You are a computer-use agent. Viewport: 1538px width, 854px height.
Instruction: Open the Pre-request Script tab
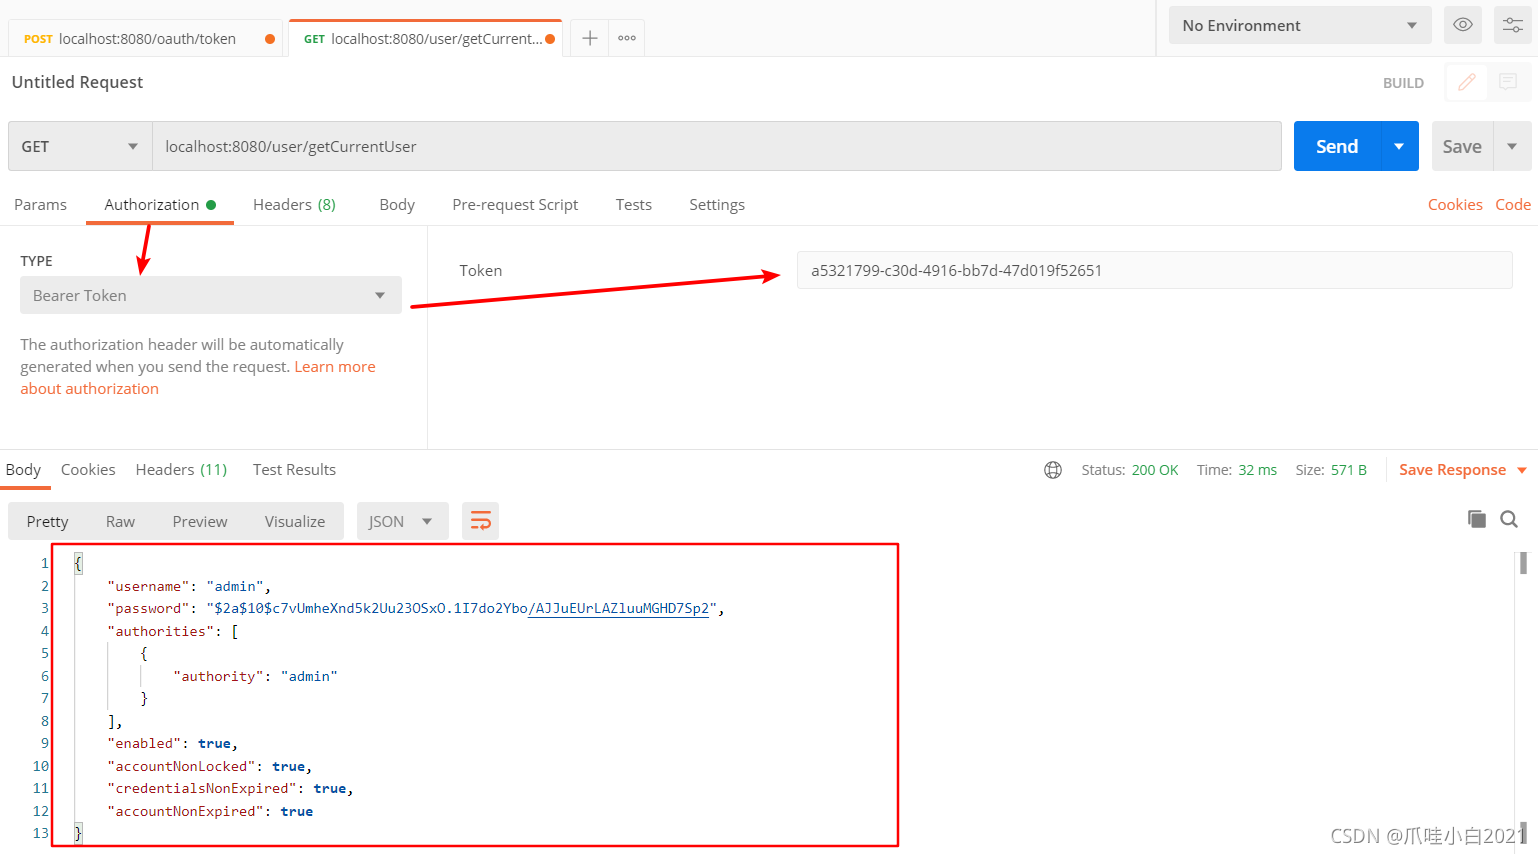click(x=515, y=204)
